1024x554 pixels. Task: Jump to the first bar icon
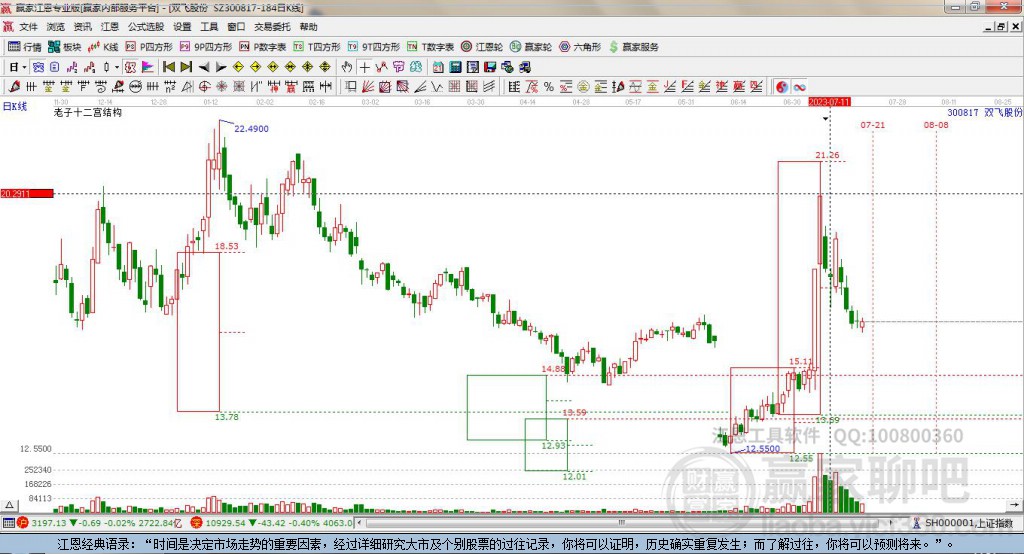[x=168, y=67]
